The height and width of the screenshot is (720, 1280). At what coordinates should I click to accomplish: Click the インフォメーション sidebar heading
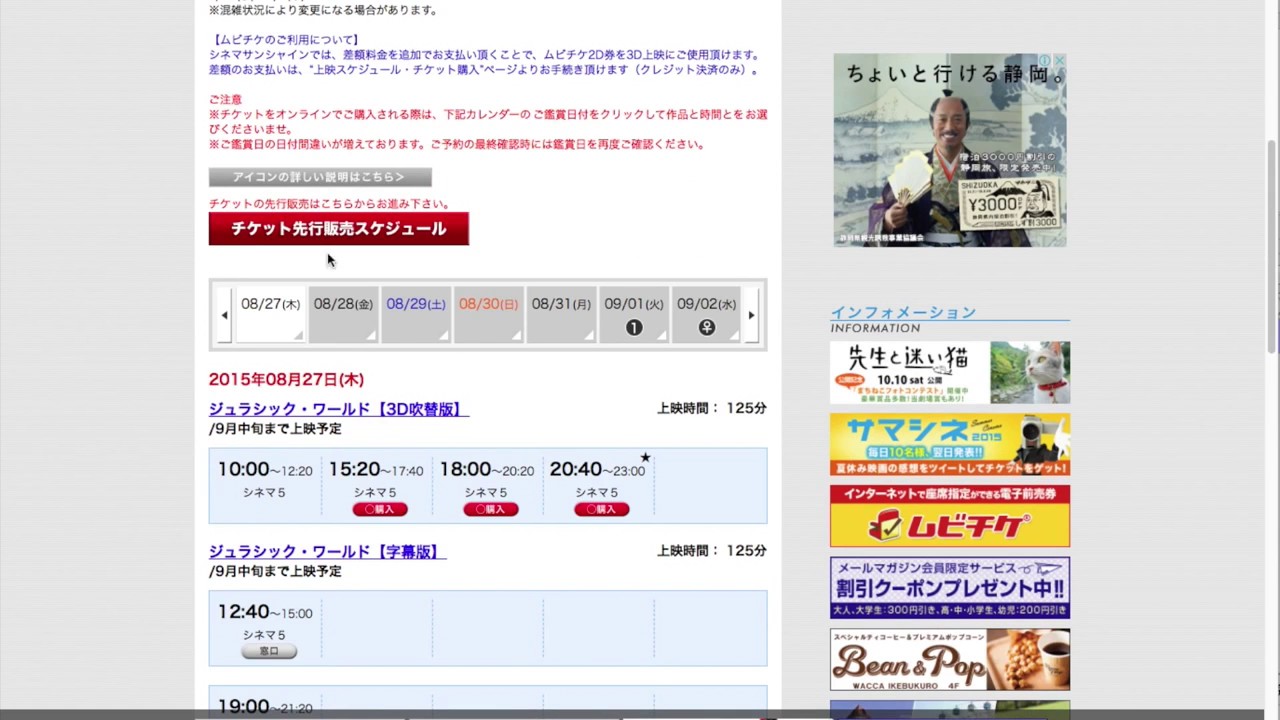[x=903, y=312]
